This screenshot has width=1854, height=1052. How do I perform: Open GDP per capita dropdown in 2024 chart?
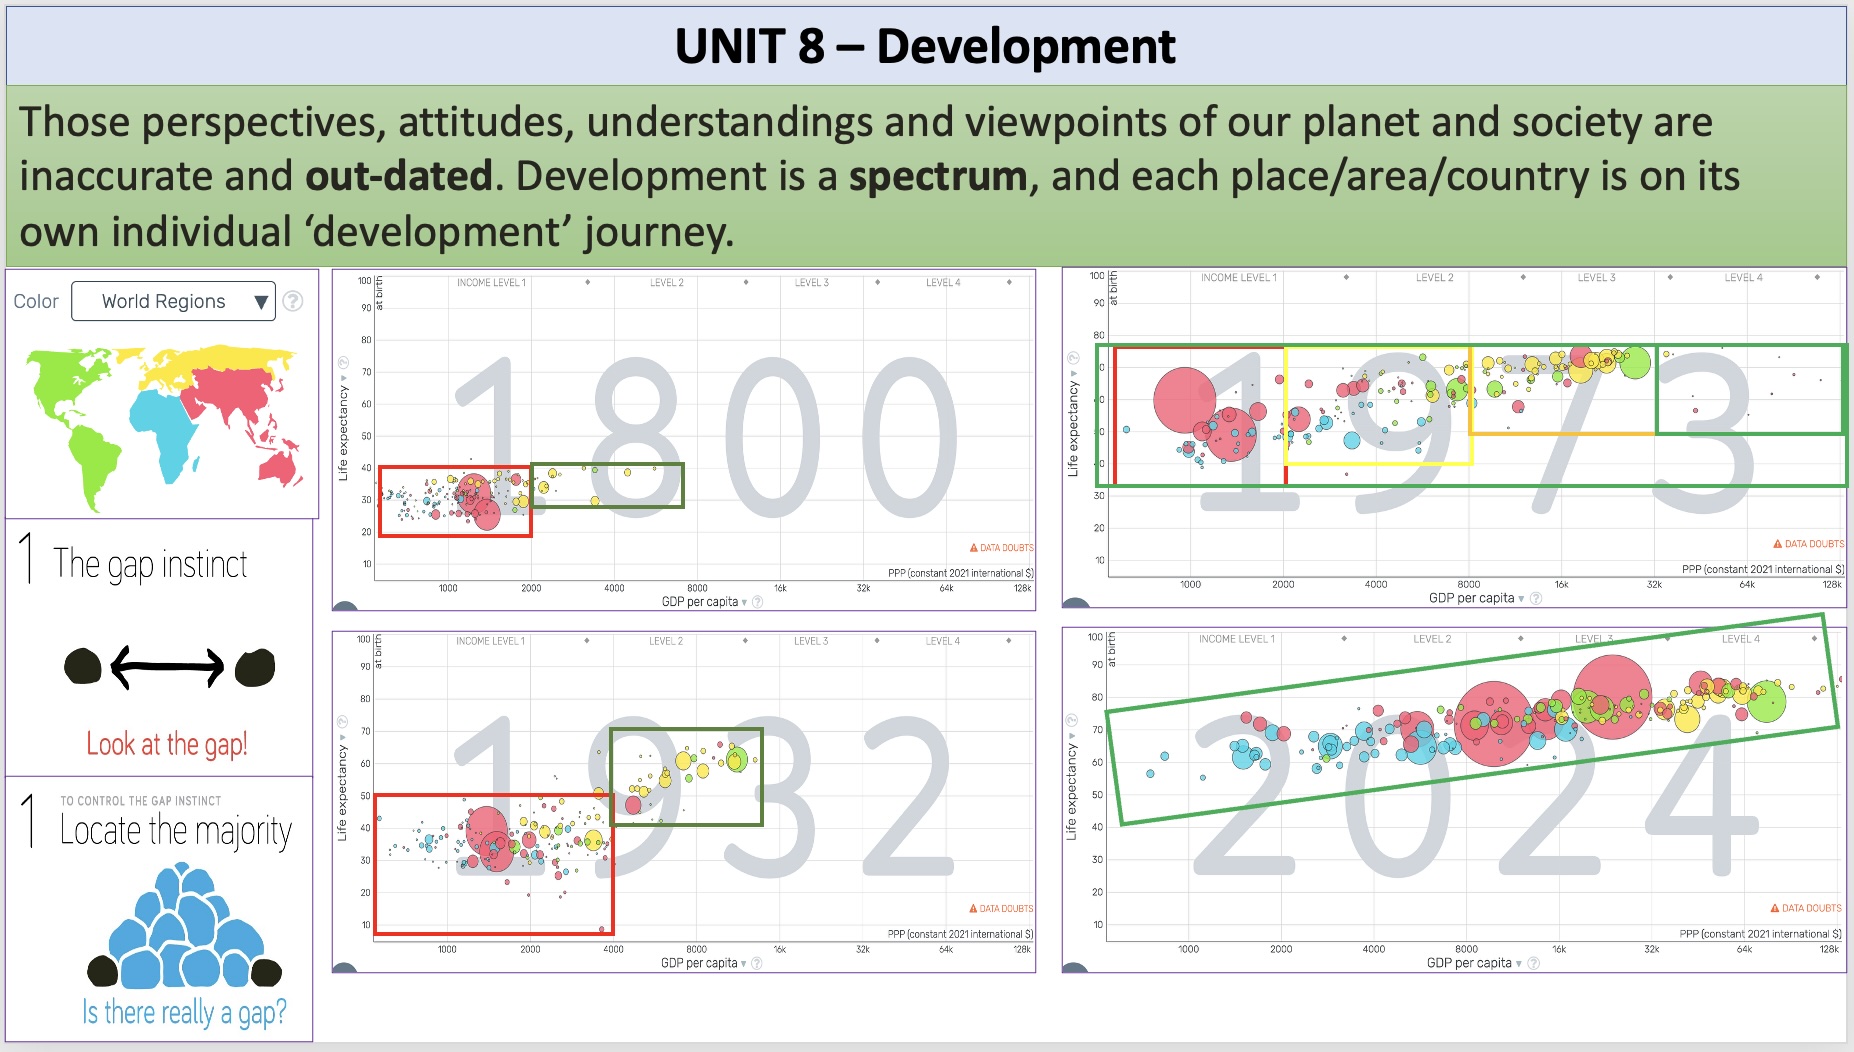tap(1474, 963)
